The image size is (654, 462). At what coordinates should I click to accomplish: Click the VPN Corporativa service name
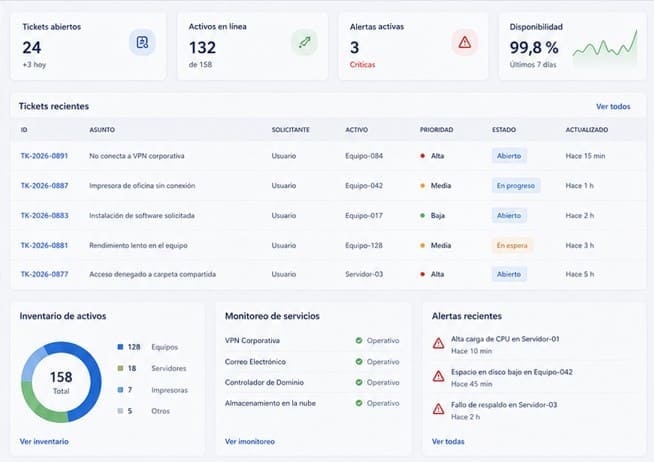[x=252, y=341]
